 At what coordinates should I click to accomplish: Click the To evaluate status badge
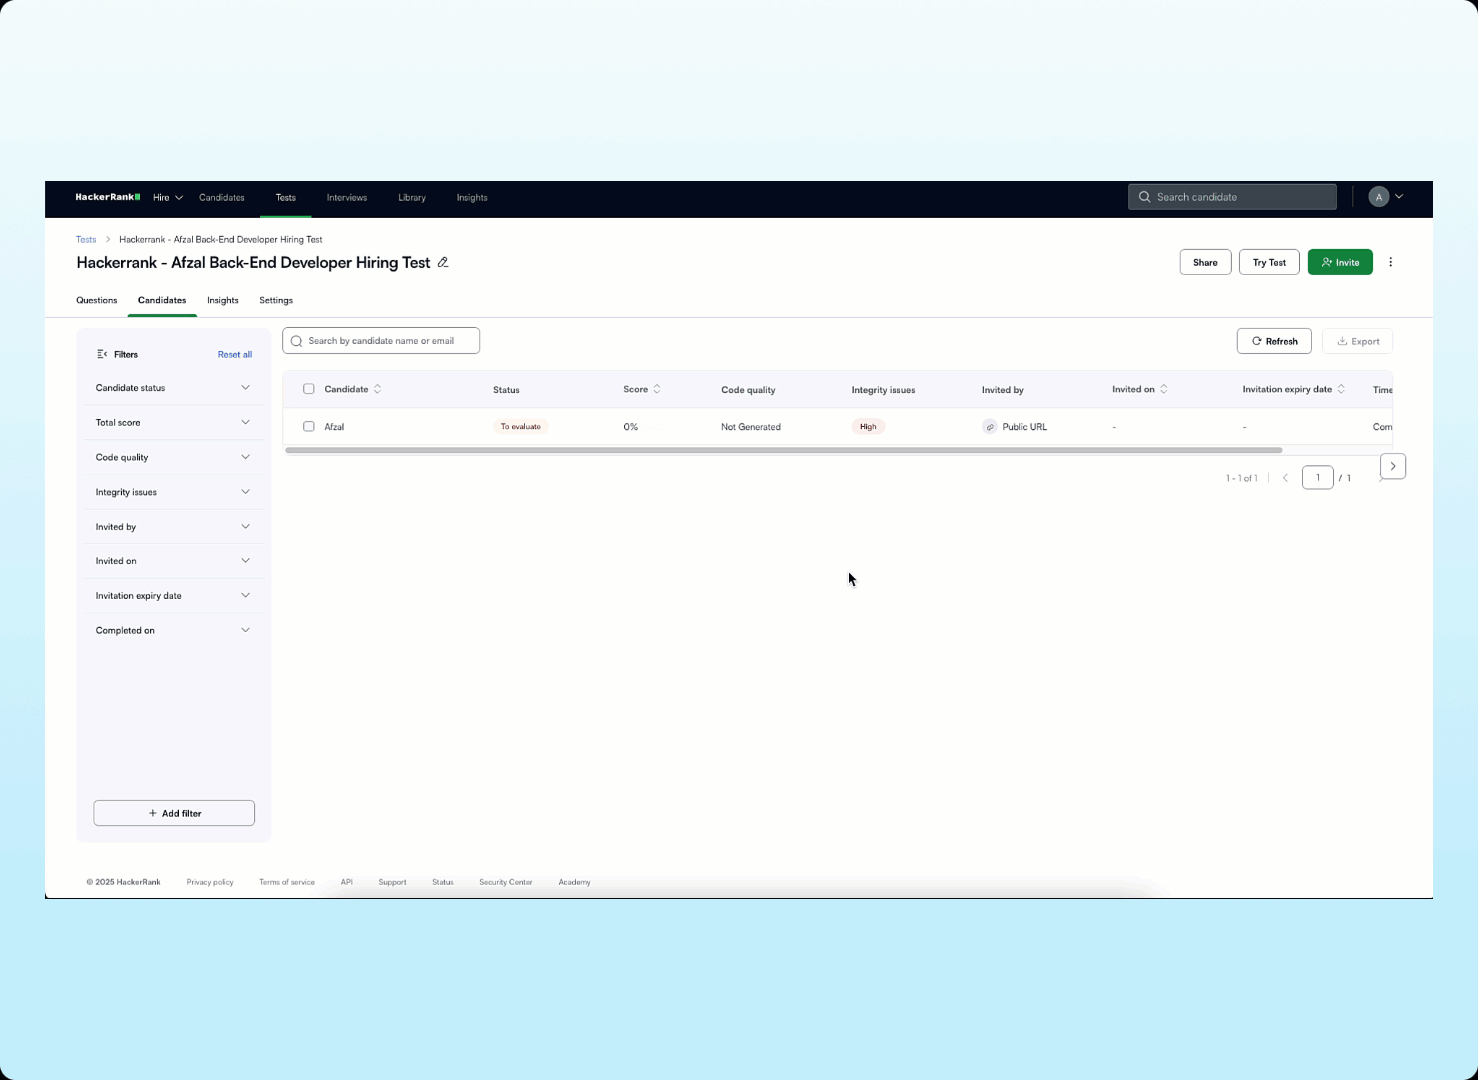click(x=521, y=426)
